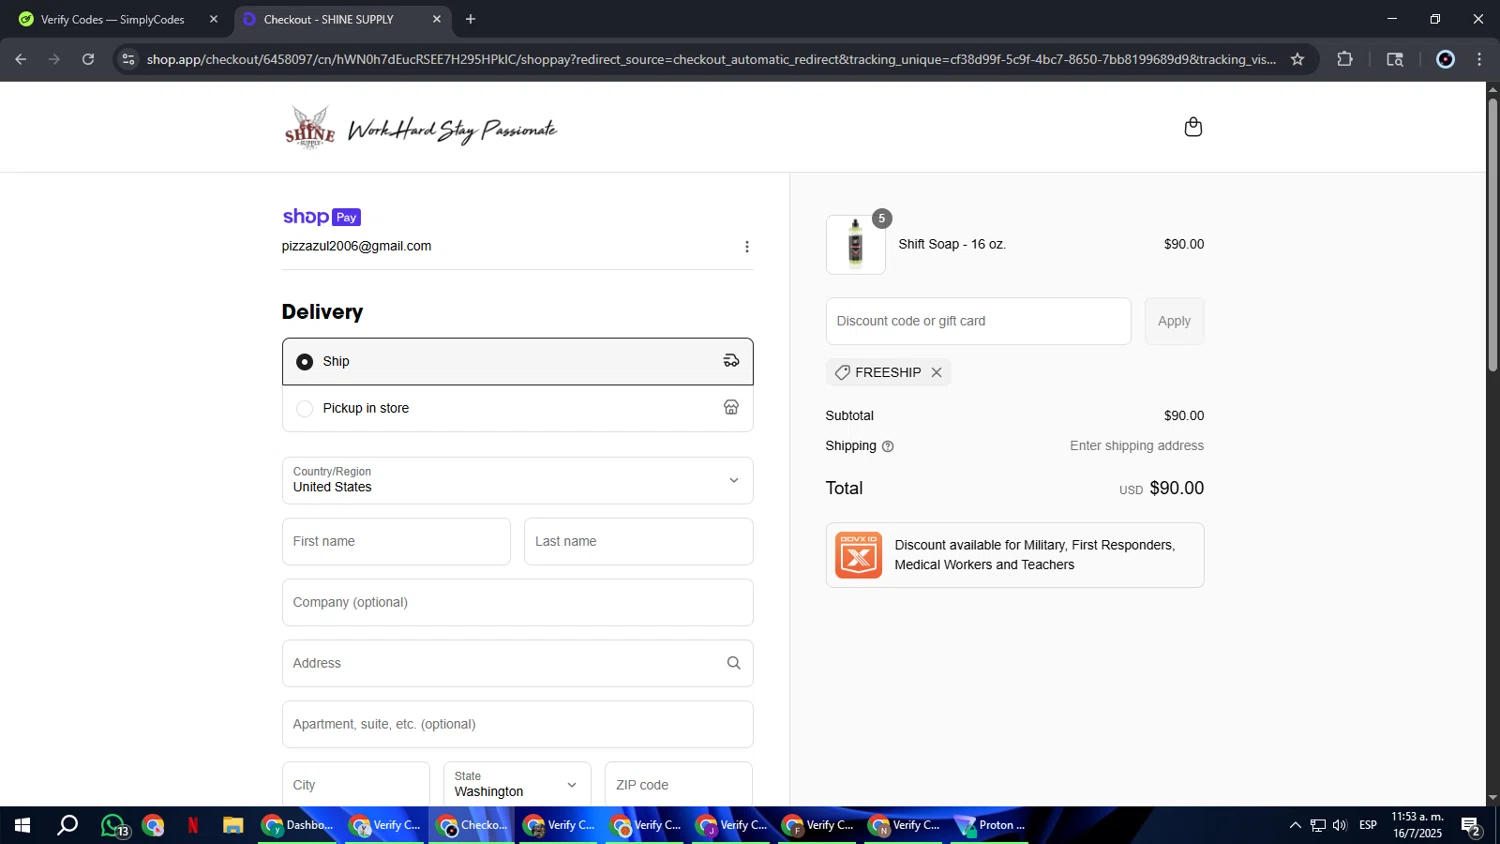This screenshot has width=1500, height=844.
Task: Expand the Country/Region dropdown
Action: point(517,480)
